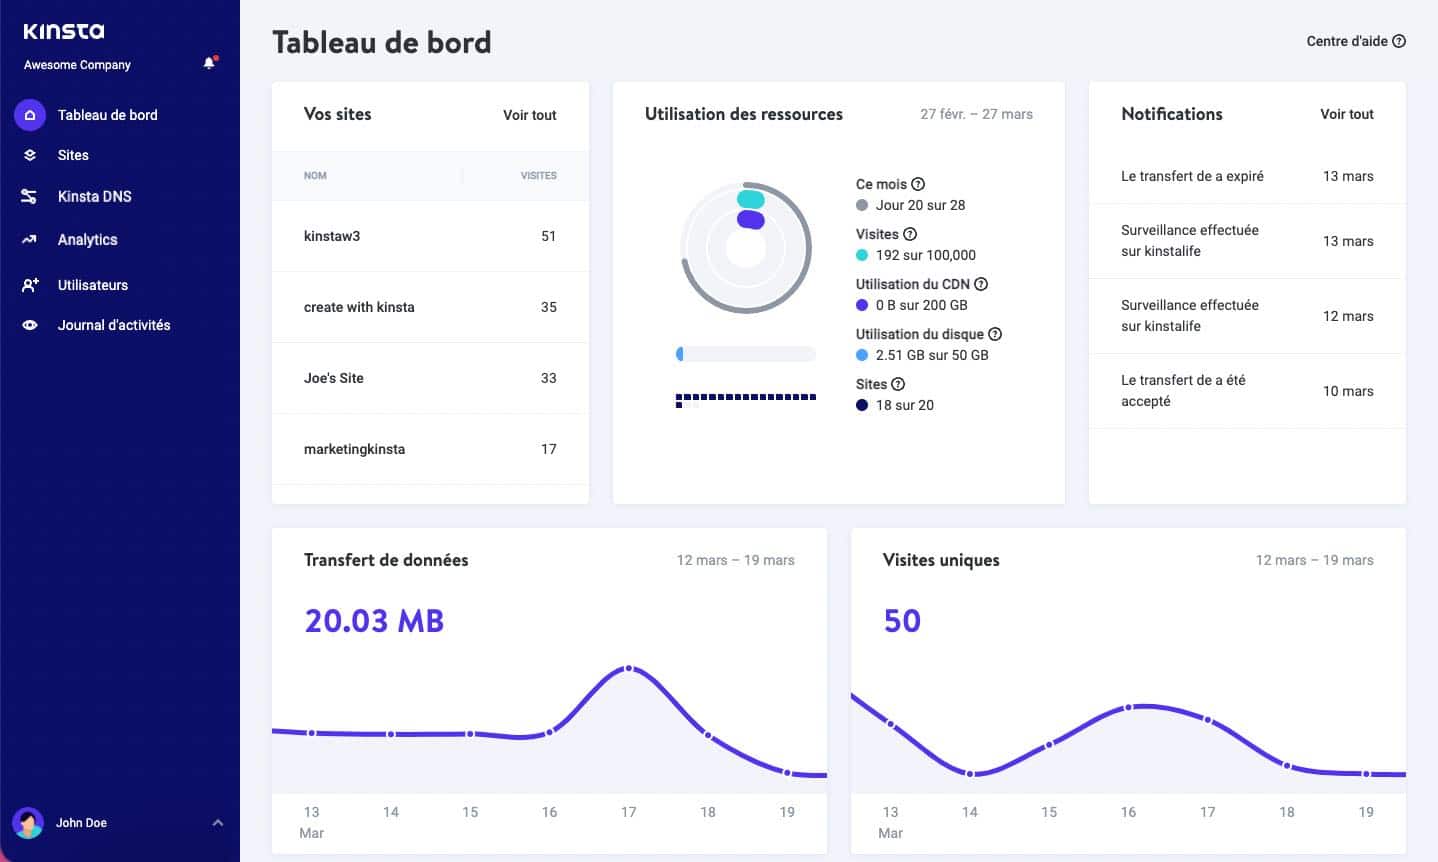Click "Voir tout" in the Vos sites panel
This screenshot has width=1438, height=862.
[x=529, y=115]
